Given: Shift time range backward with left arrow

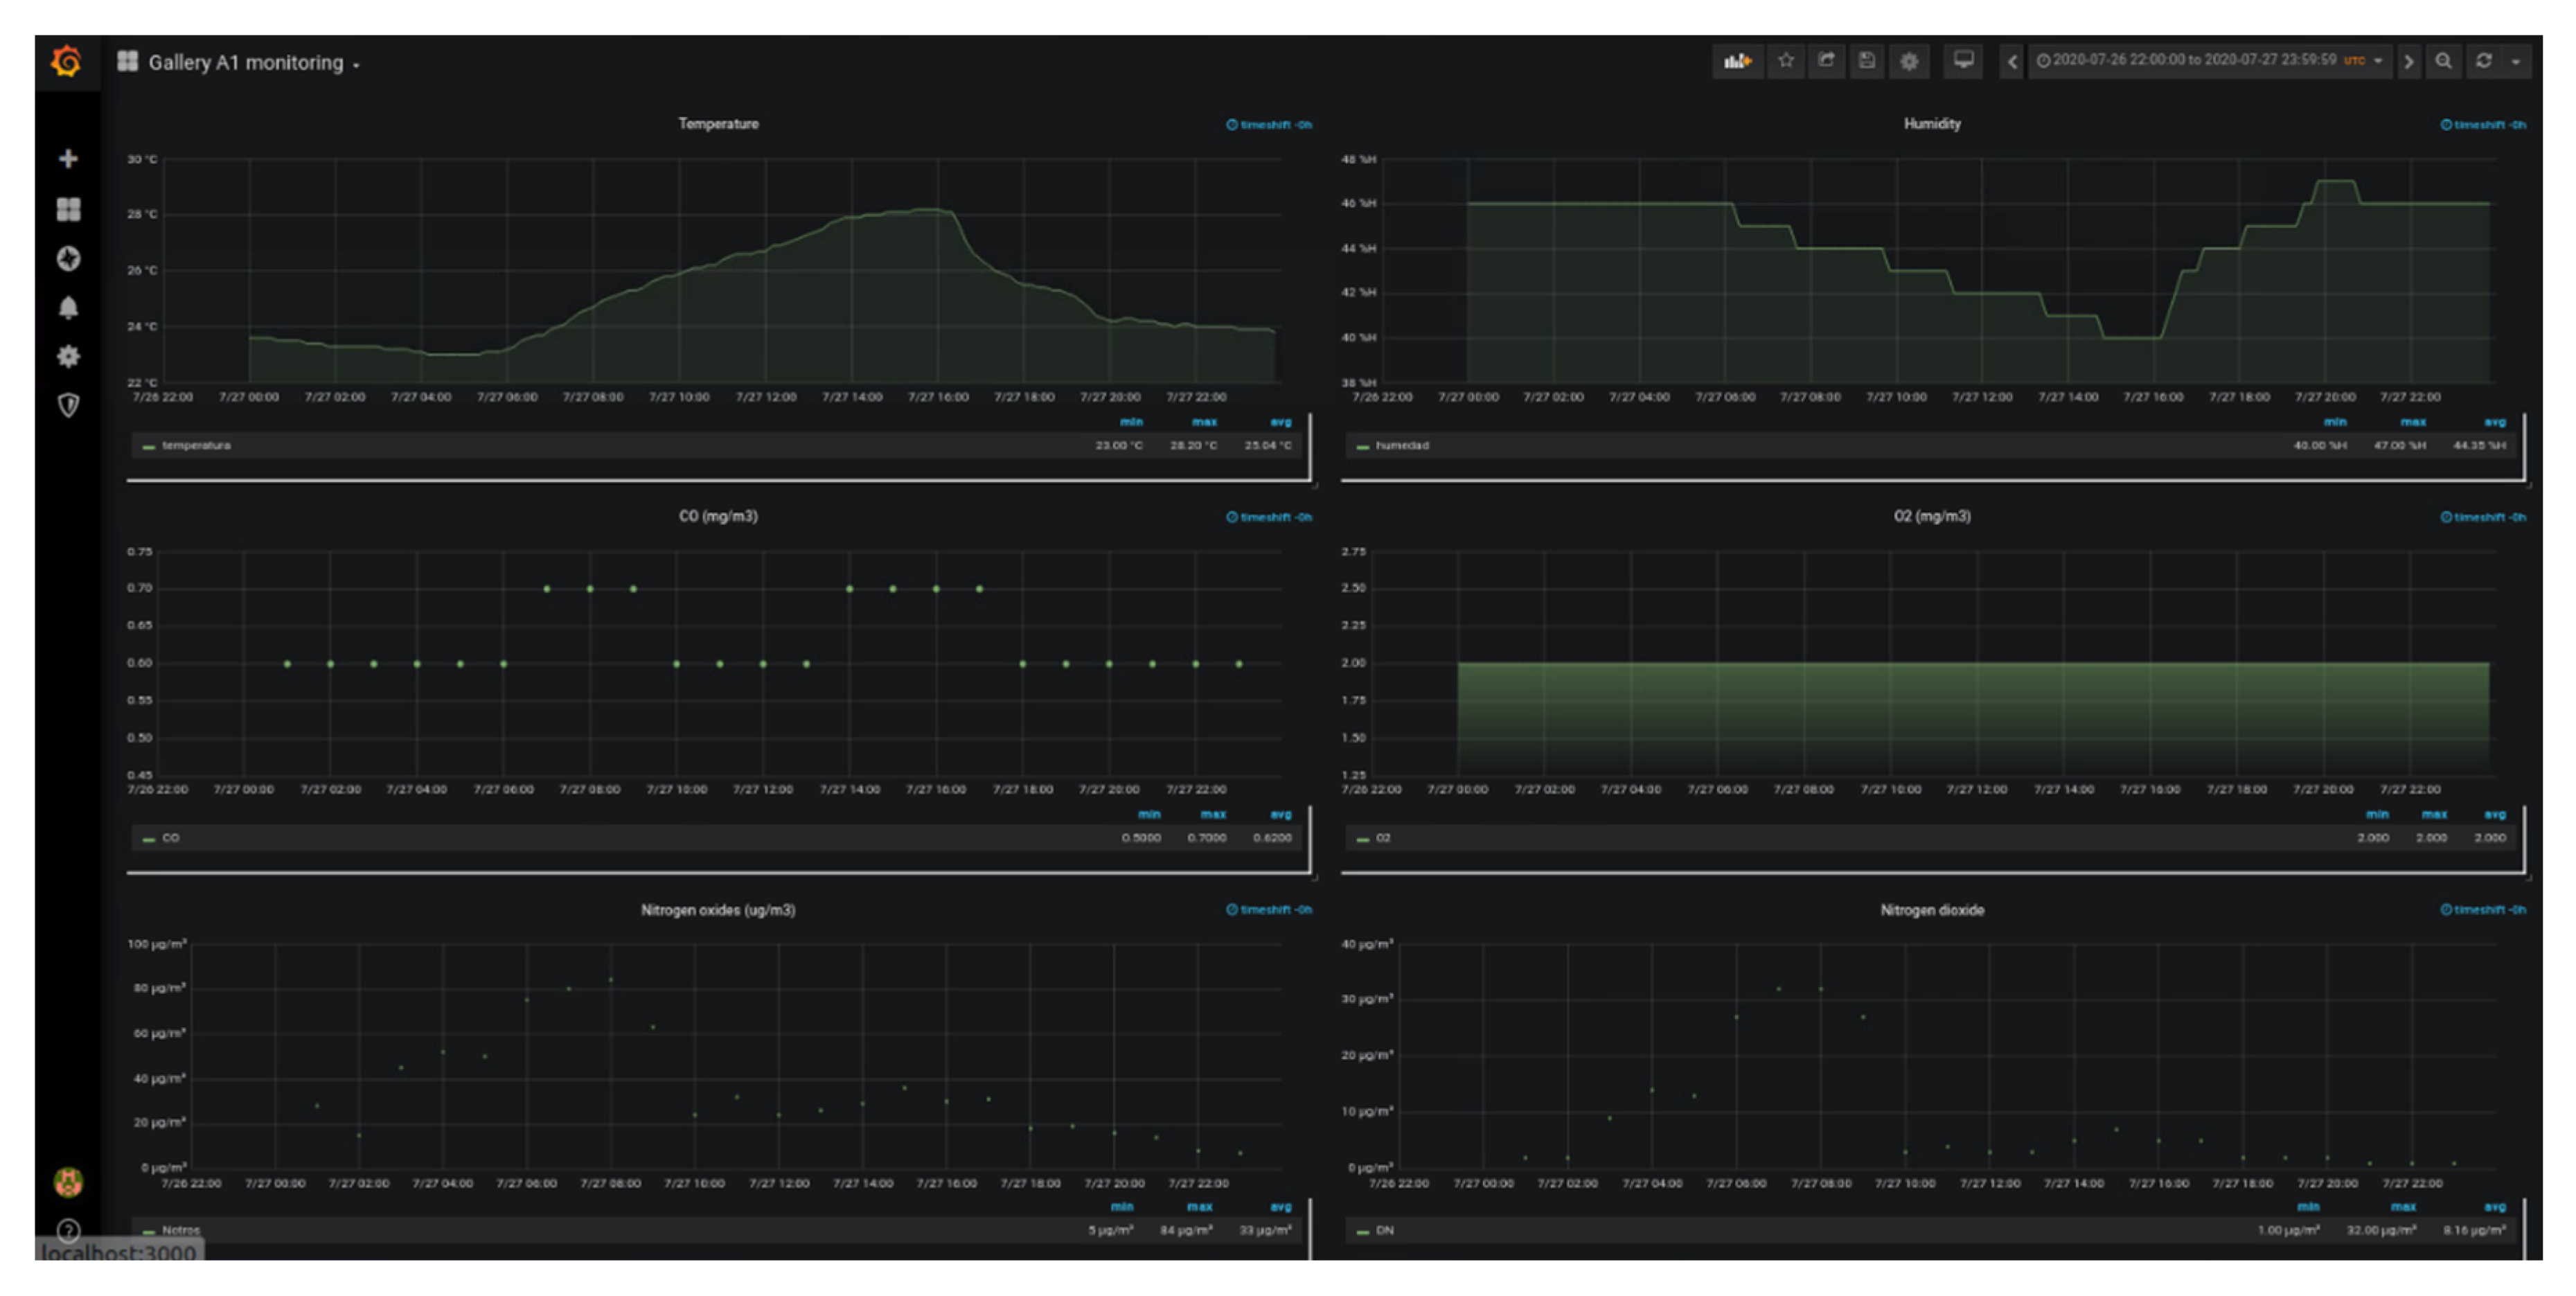Looking at the screenshot, I should 2012,62.
